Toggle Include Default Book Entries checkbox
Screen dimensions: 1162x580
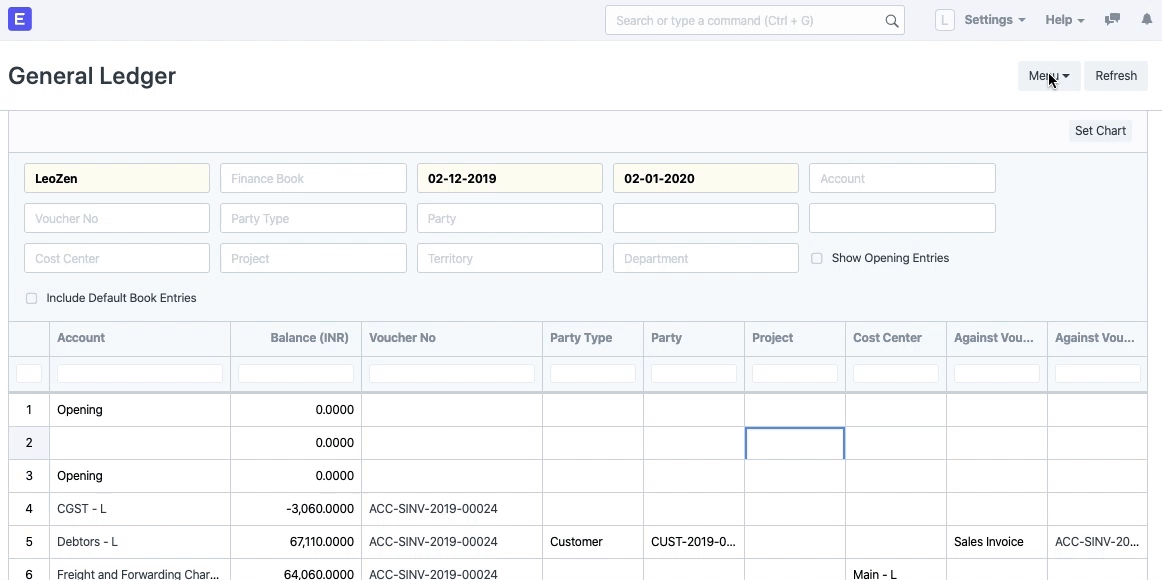coord(32,298)
